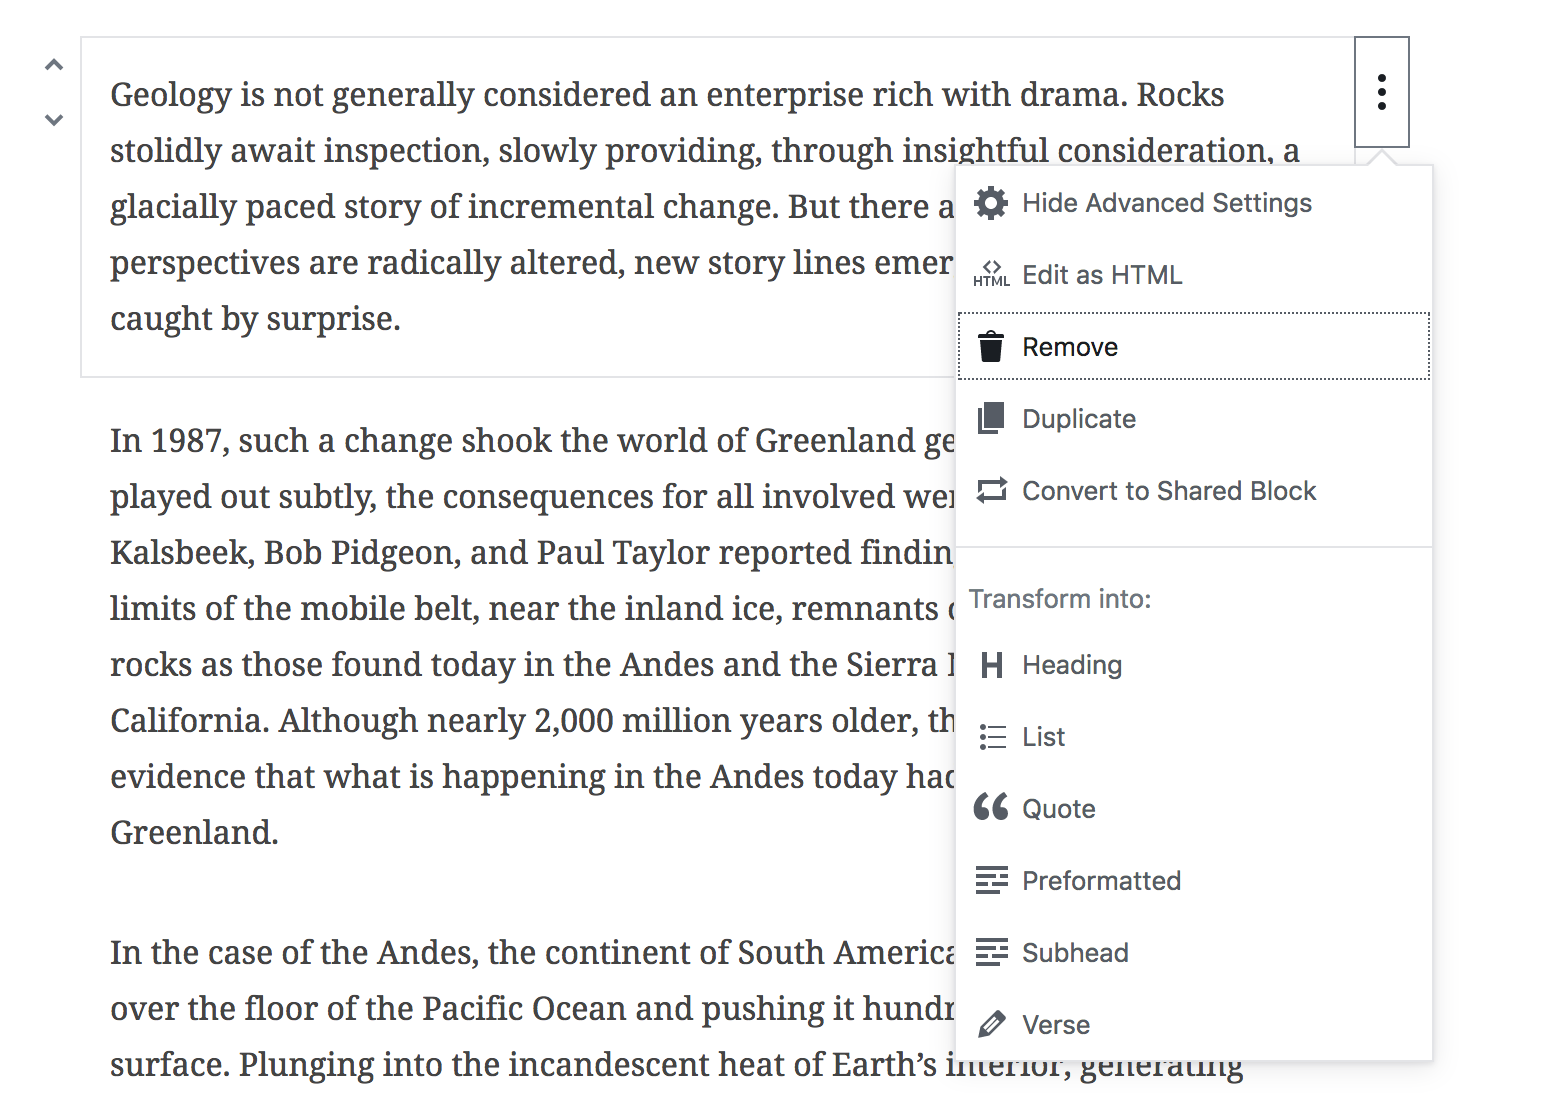The height and width of the screenshot is (1102, 1542).
Task: Move the block up with the up arrow
Action: coord(54,63)
